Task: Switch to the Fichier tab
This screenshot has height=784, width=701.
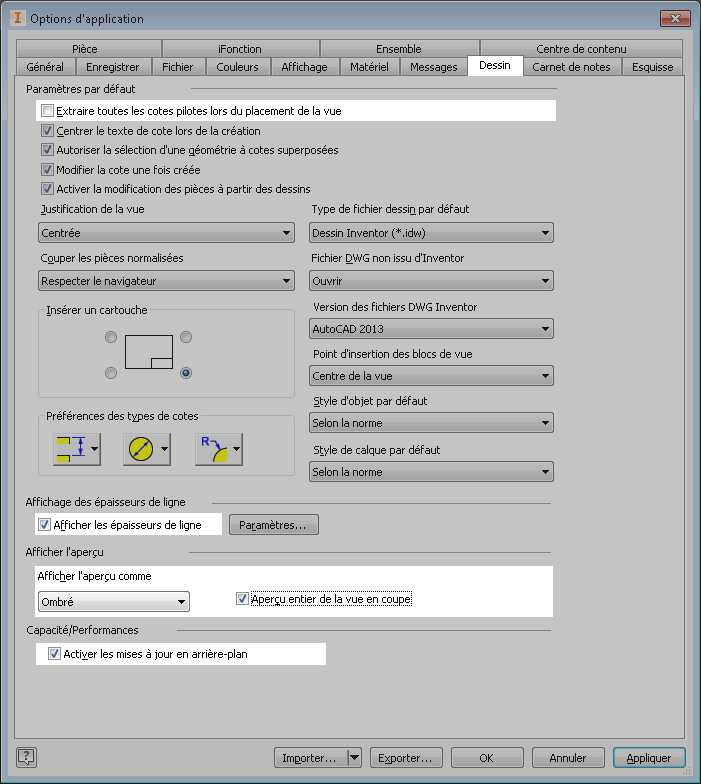Action: point(178,66)
